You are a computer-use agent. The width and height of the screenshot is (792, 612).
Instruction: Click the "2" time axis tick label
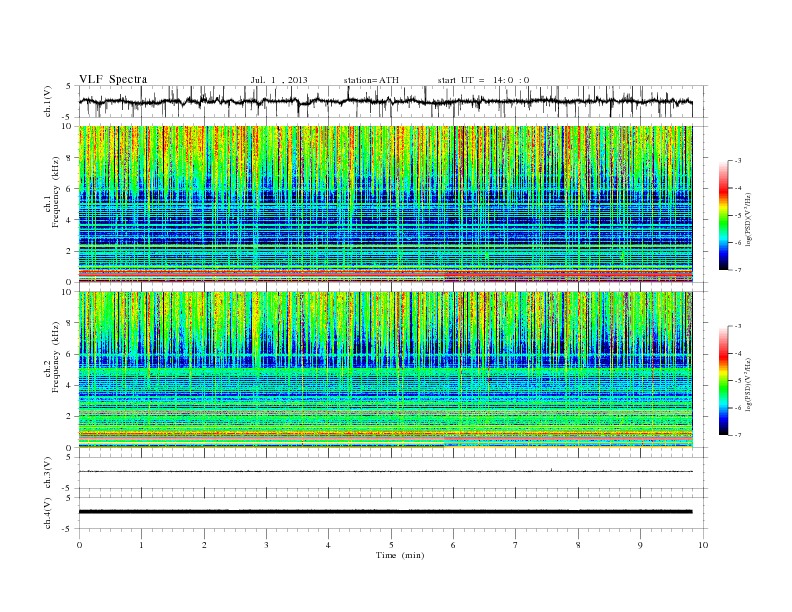pos(204,545)
